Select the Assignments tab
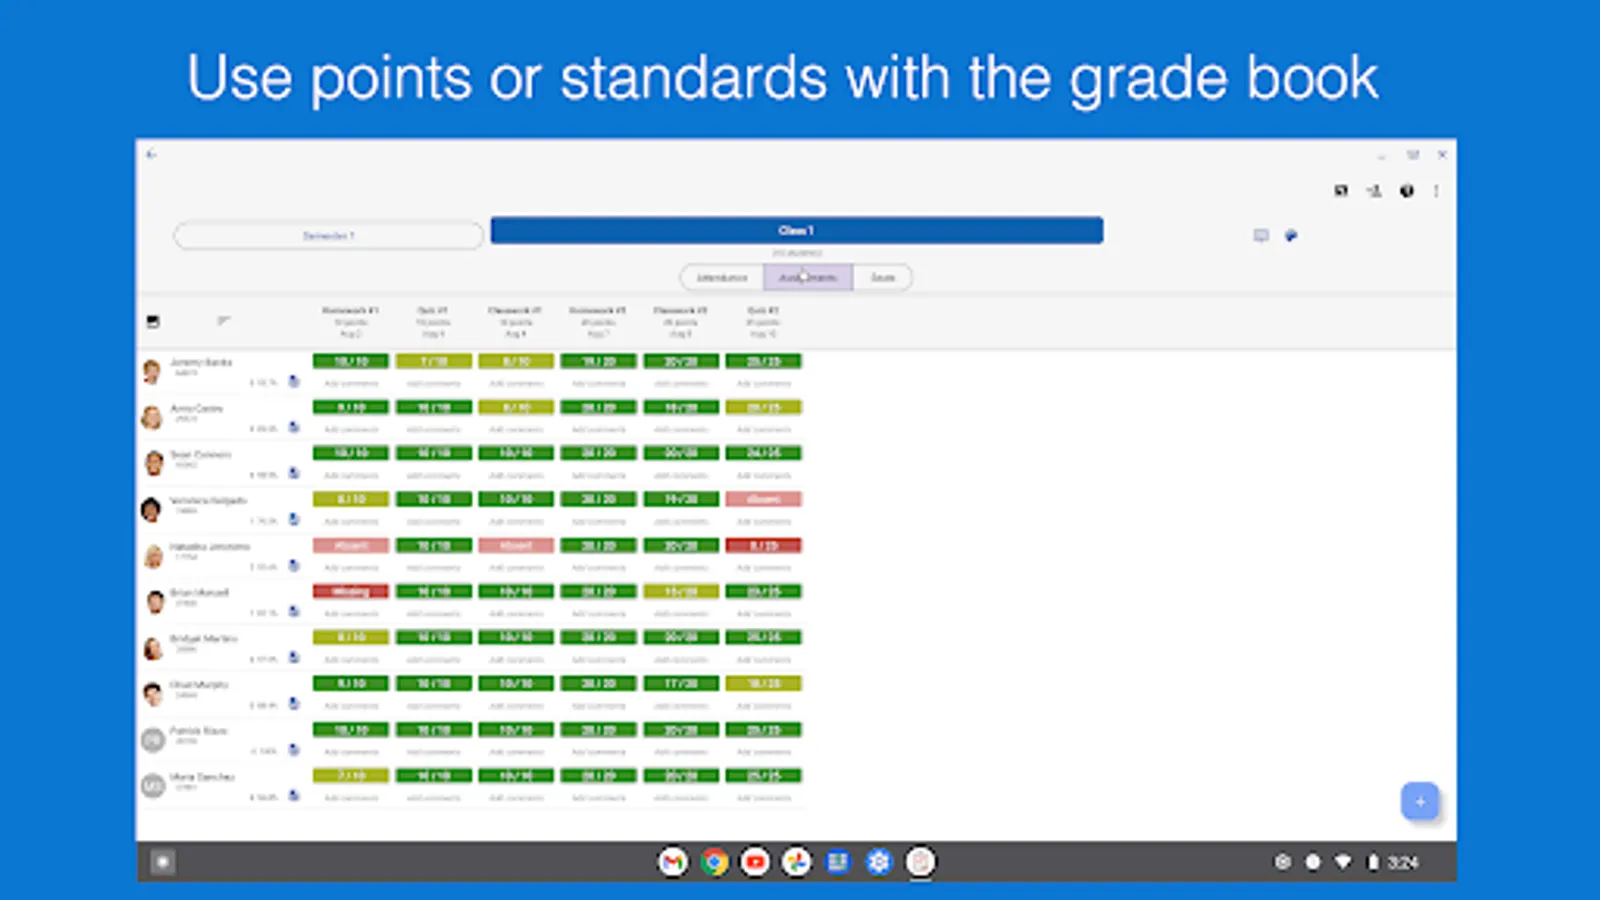 [808, 277]
